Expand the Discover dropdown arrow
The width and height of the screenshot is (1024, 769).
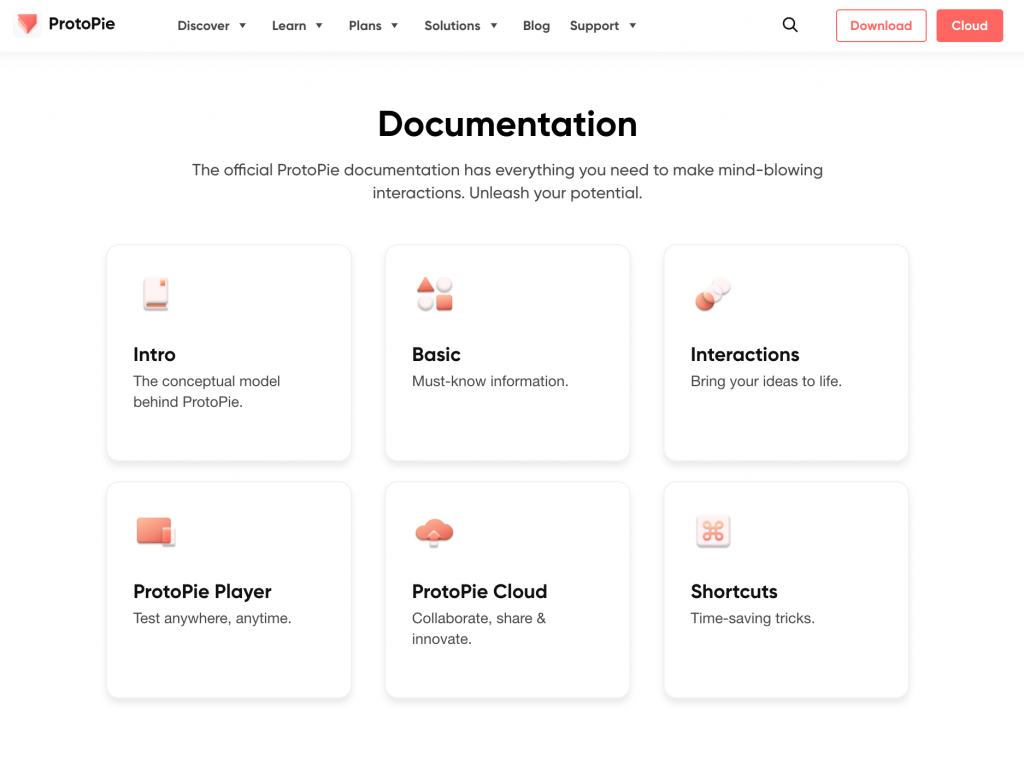tap(242, 25)
